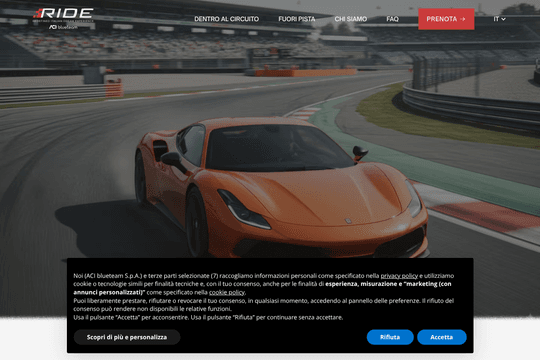Go to the Chi Siamo page
This screenshot has width=540, height=360.
351,19
